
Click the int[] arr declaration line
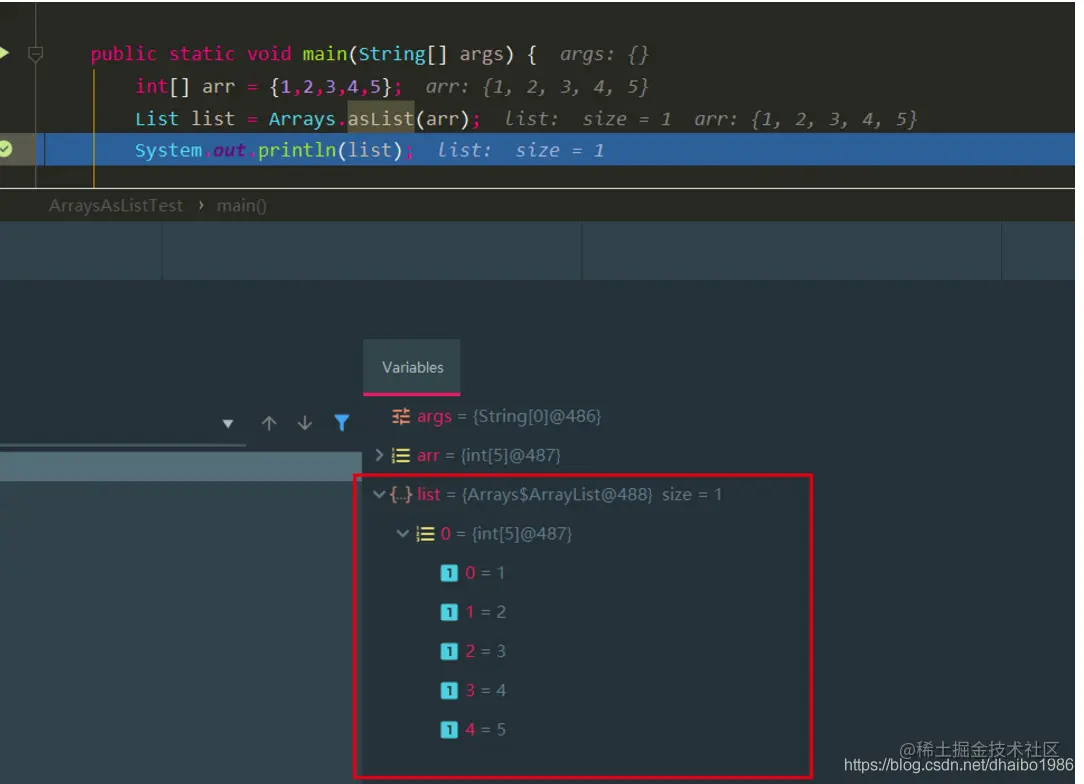pyautogui.click(x=268, y=86)
